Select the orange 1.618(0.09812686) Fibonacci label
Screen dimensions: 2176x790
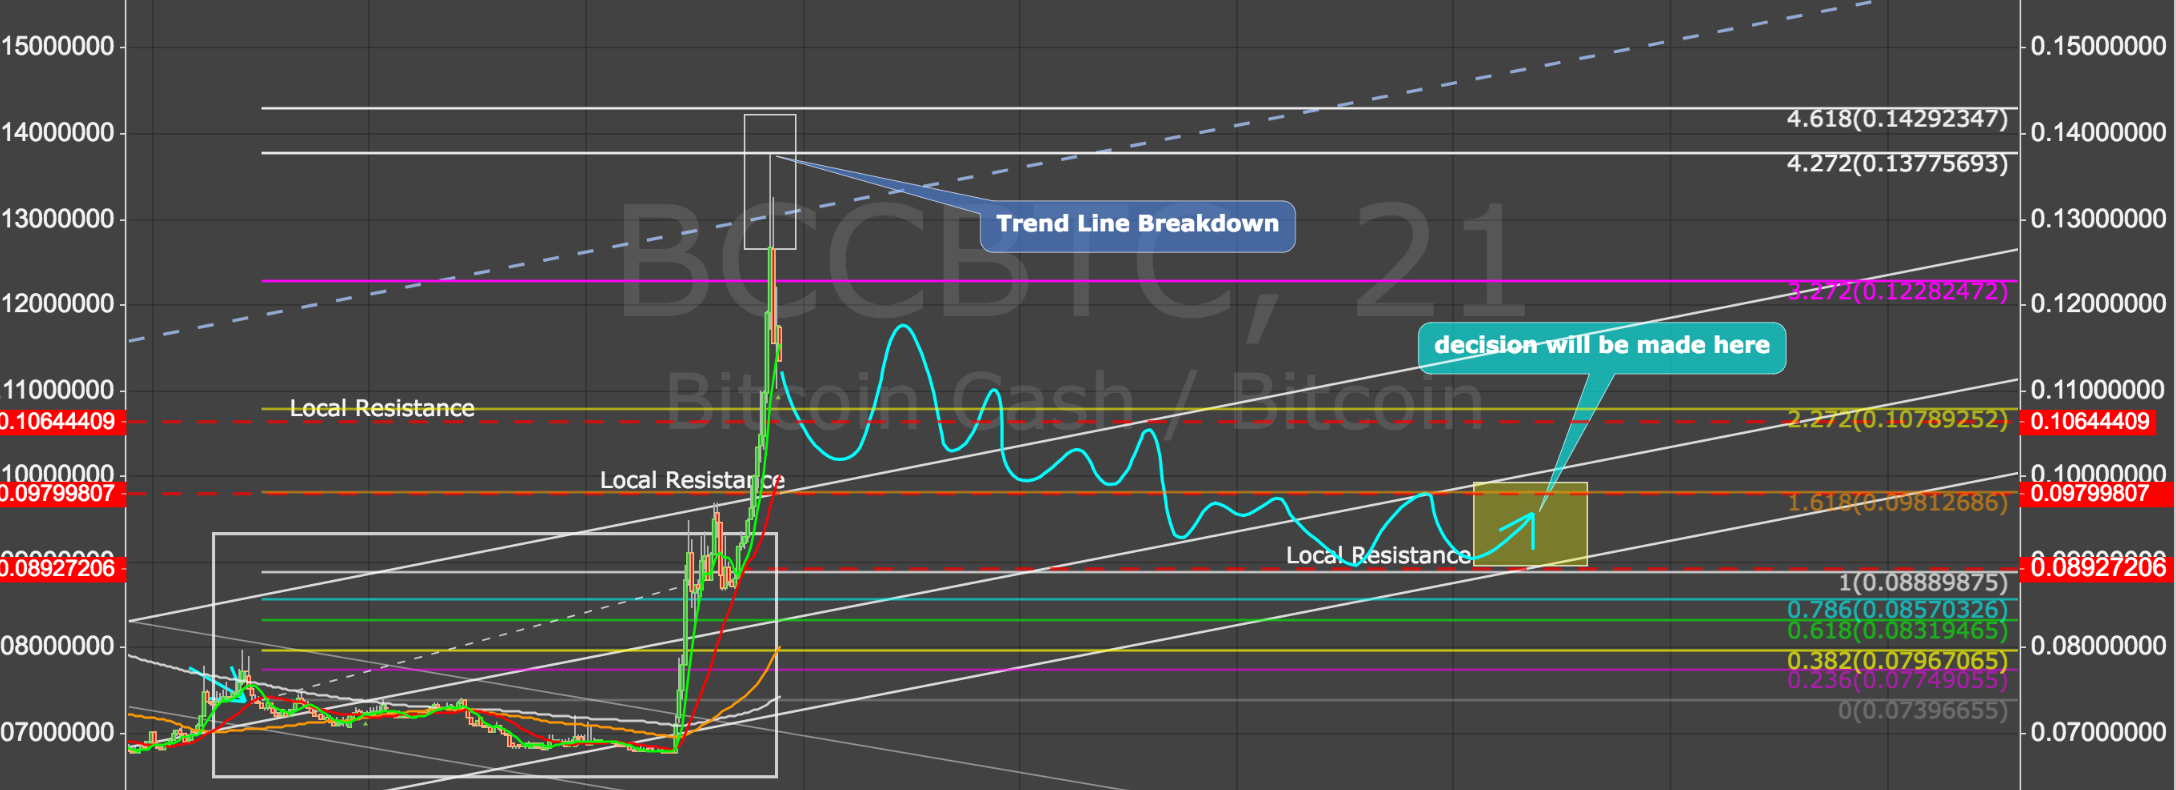pos(1897,502)
